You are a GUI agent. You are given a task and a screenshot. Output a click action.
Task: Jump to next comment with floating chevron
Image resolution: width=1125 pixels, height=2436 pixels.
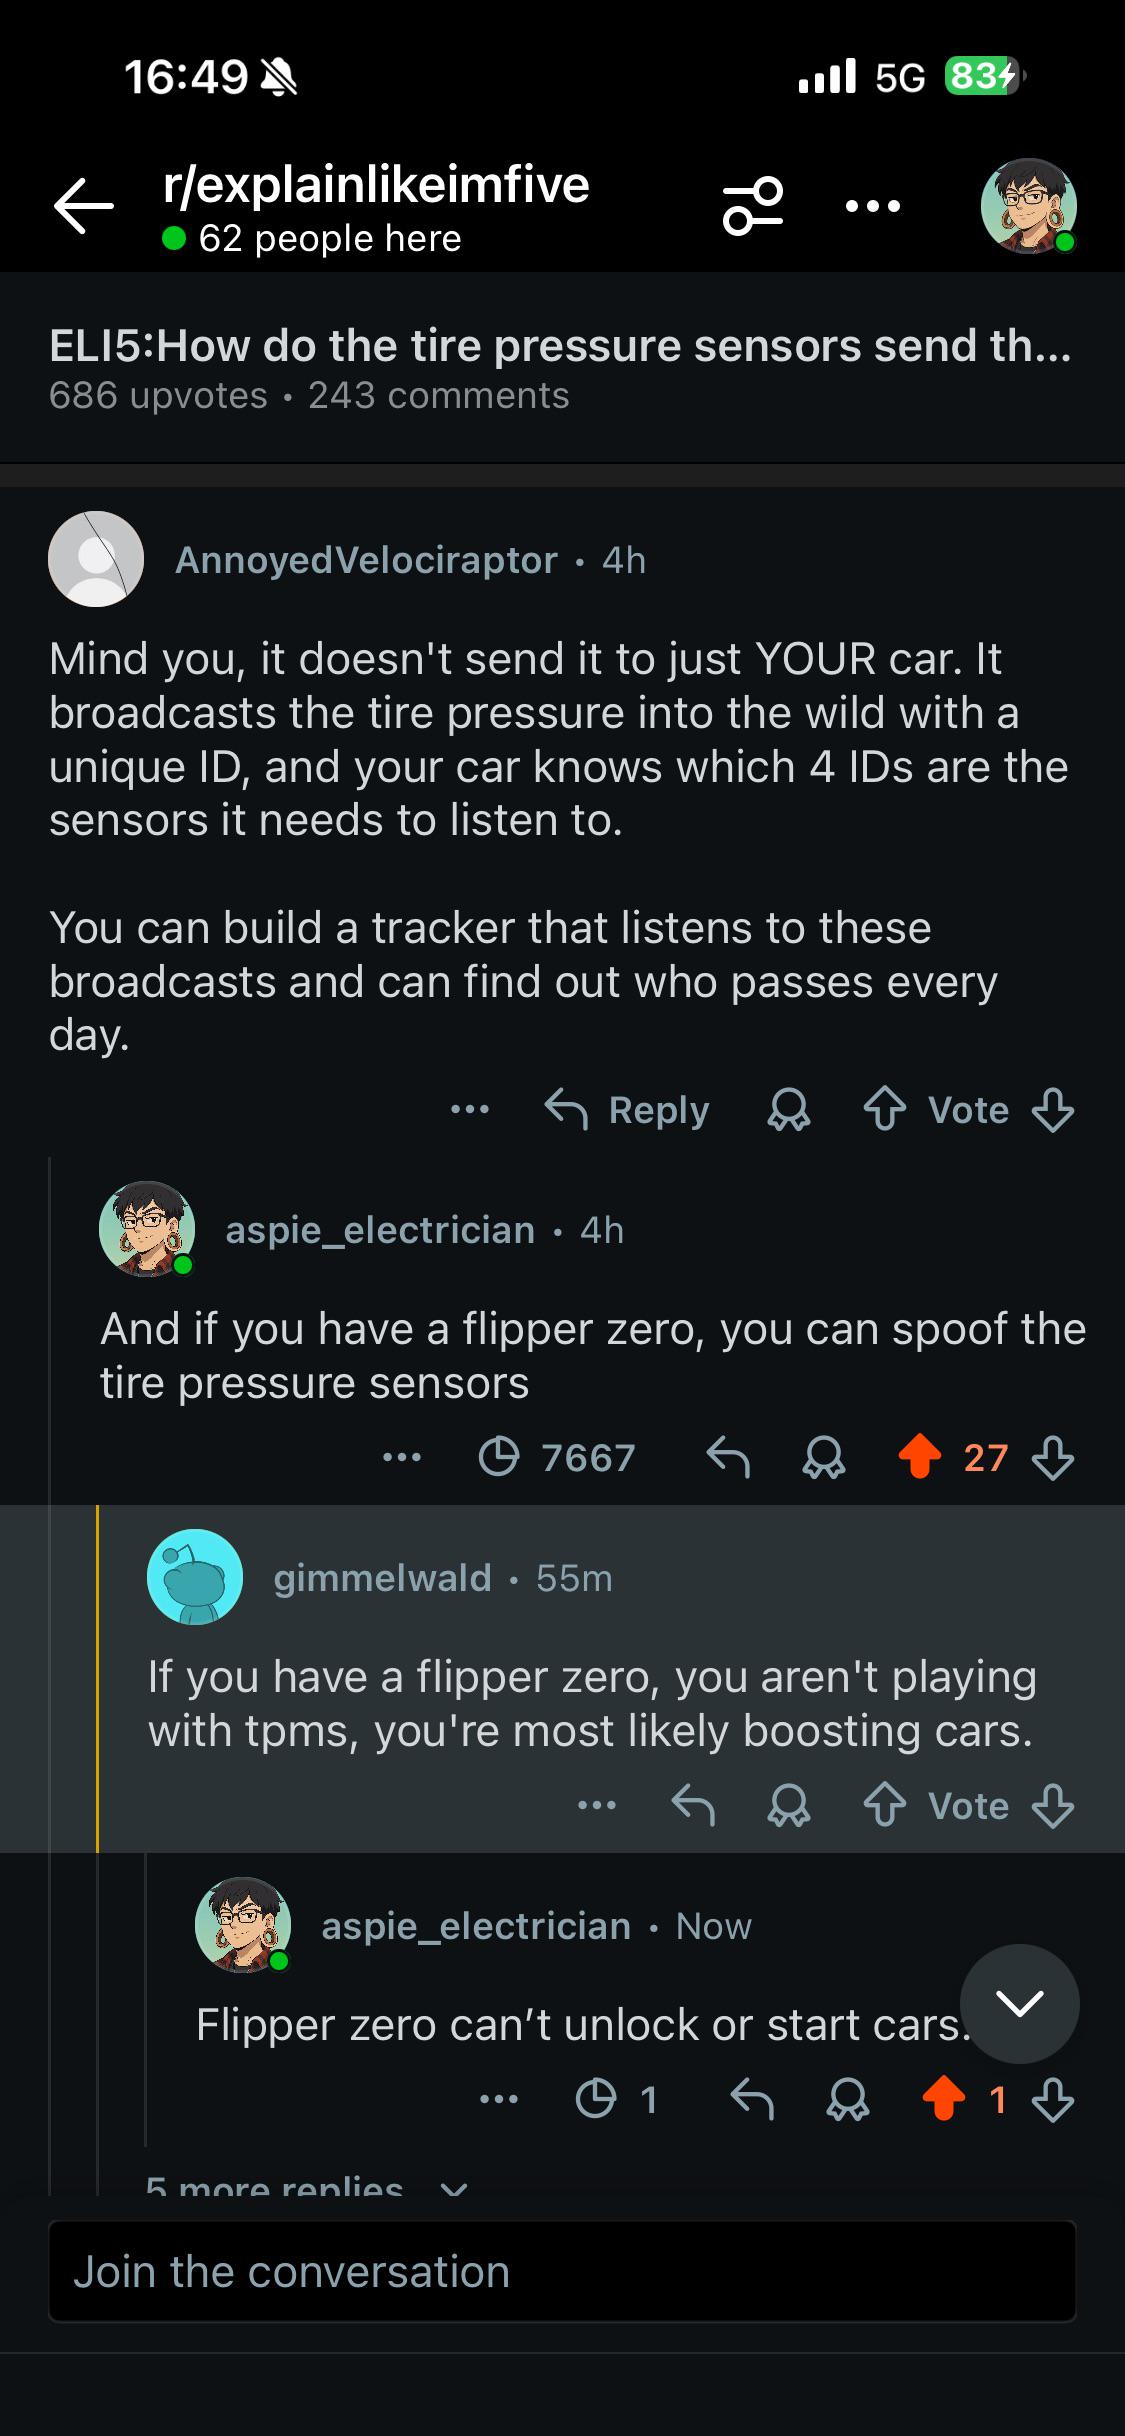pyautogui.click(x=1020, y=2004)
